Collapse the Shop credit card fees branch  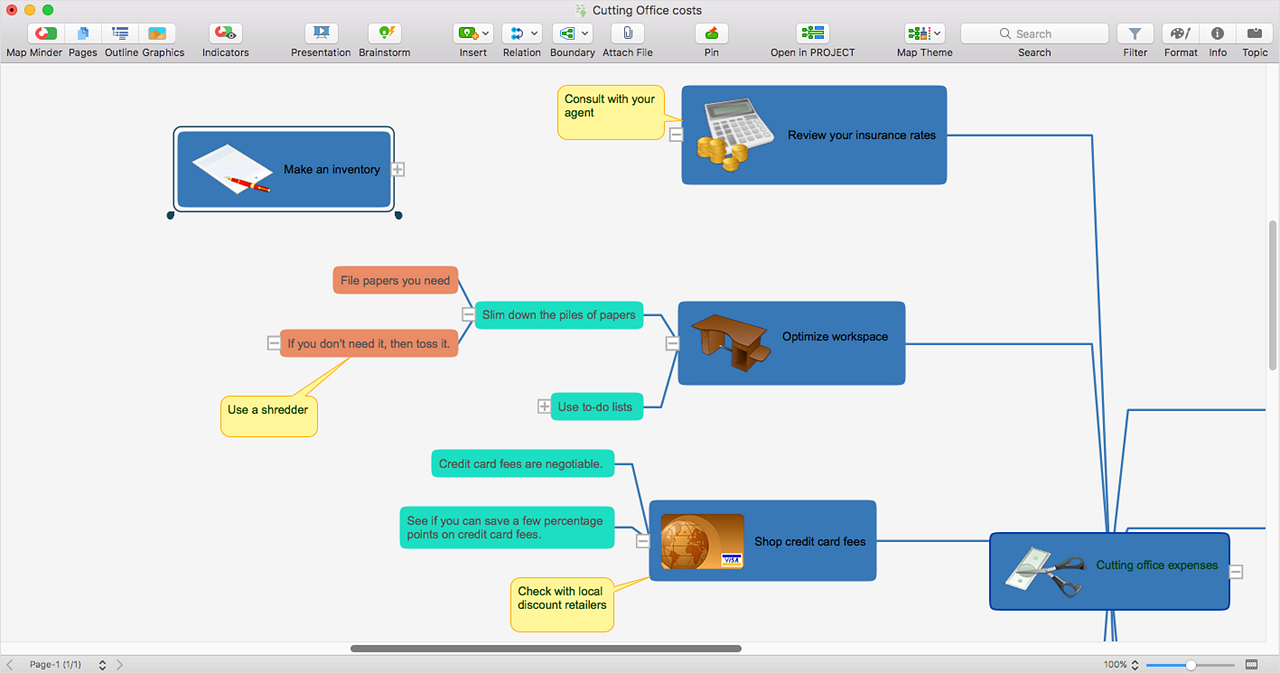(x=643, y=541)
